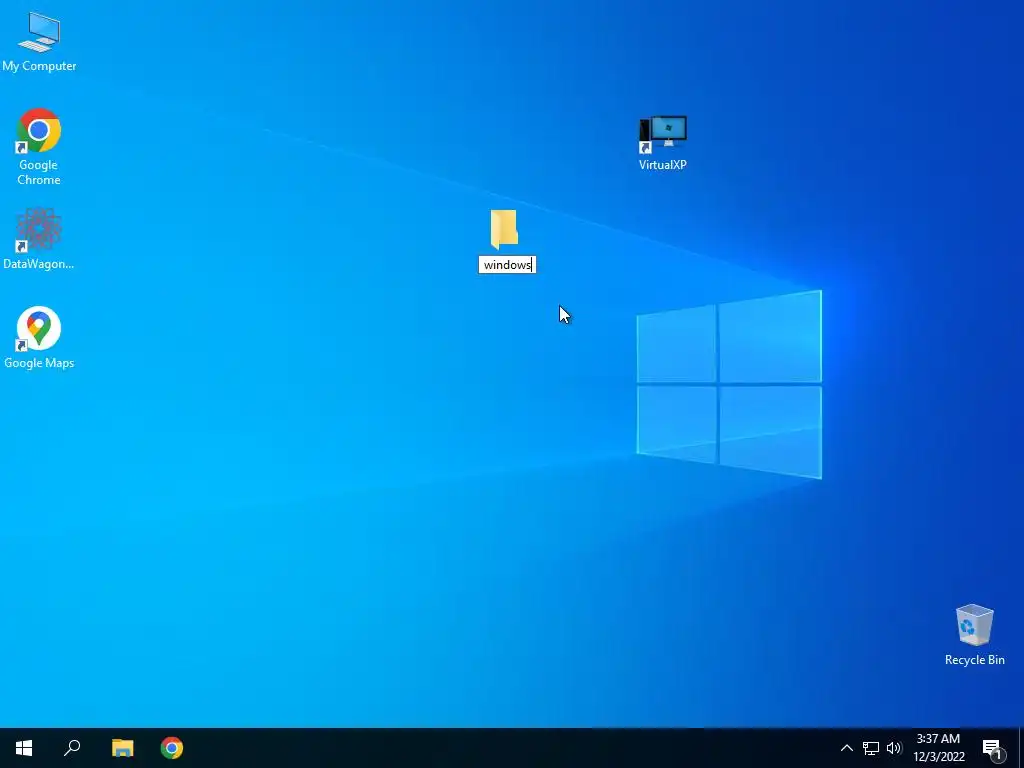
Task: Launch Chrome from the taskbar
Action: click(172, 748)
